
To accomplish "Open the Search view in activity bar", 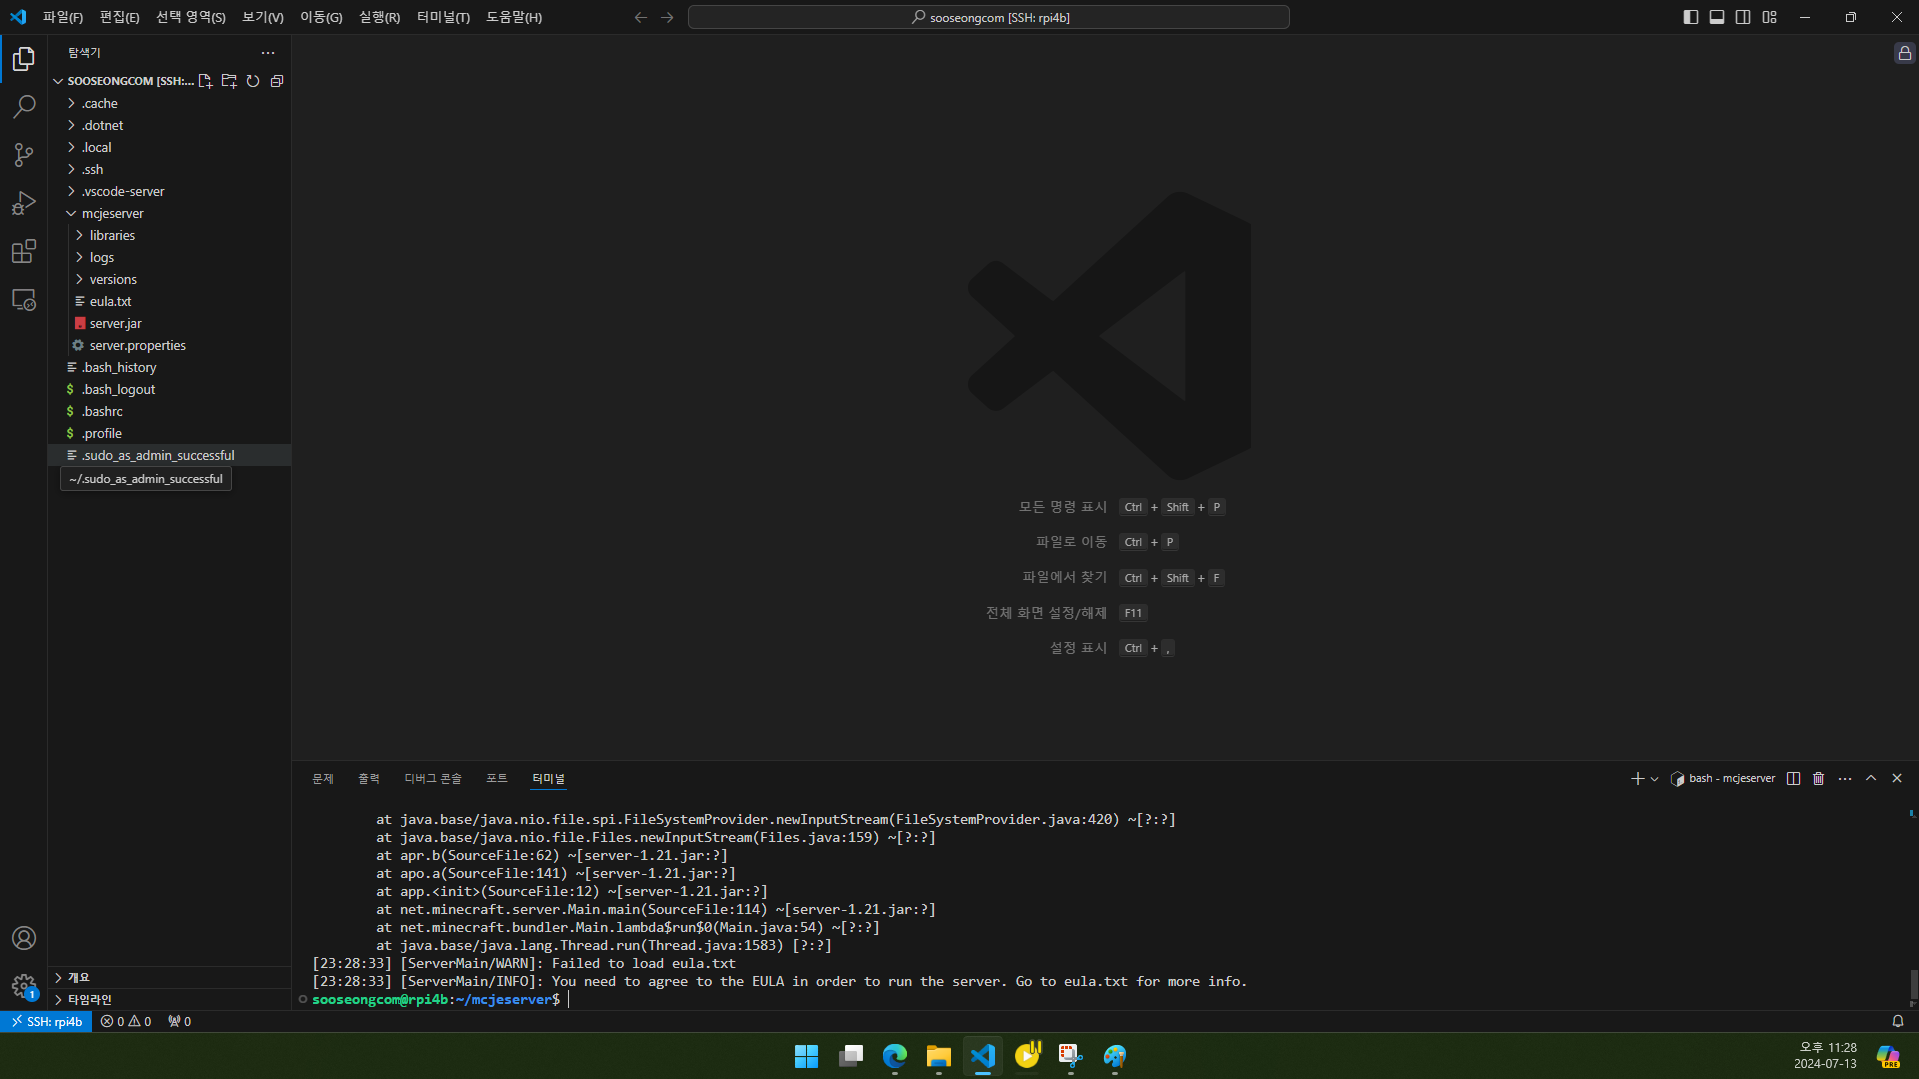I will coord(24,107).
